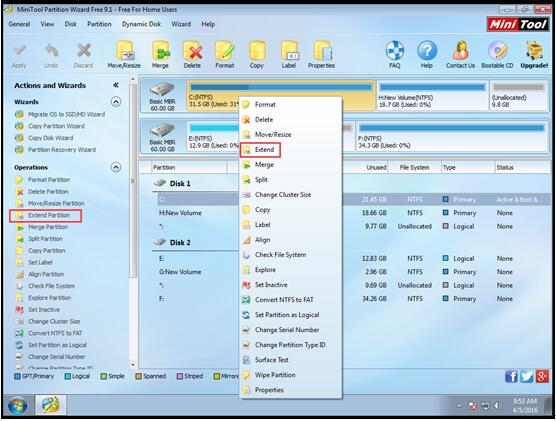Click the Format toolbar icon

225,54
